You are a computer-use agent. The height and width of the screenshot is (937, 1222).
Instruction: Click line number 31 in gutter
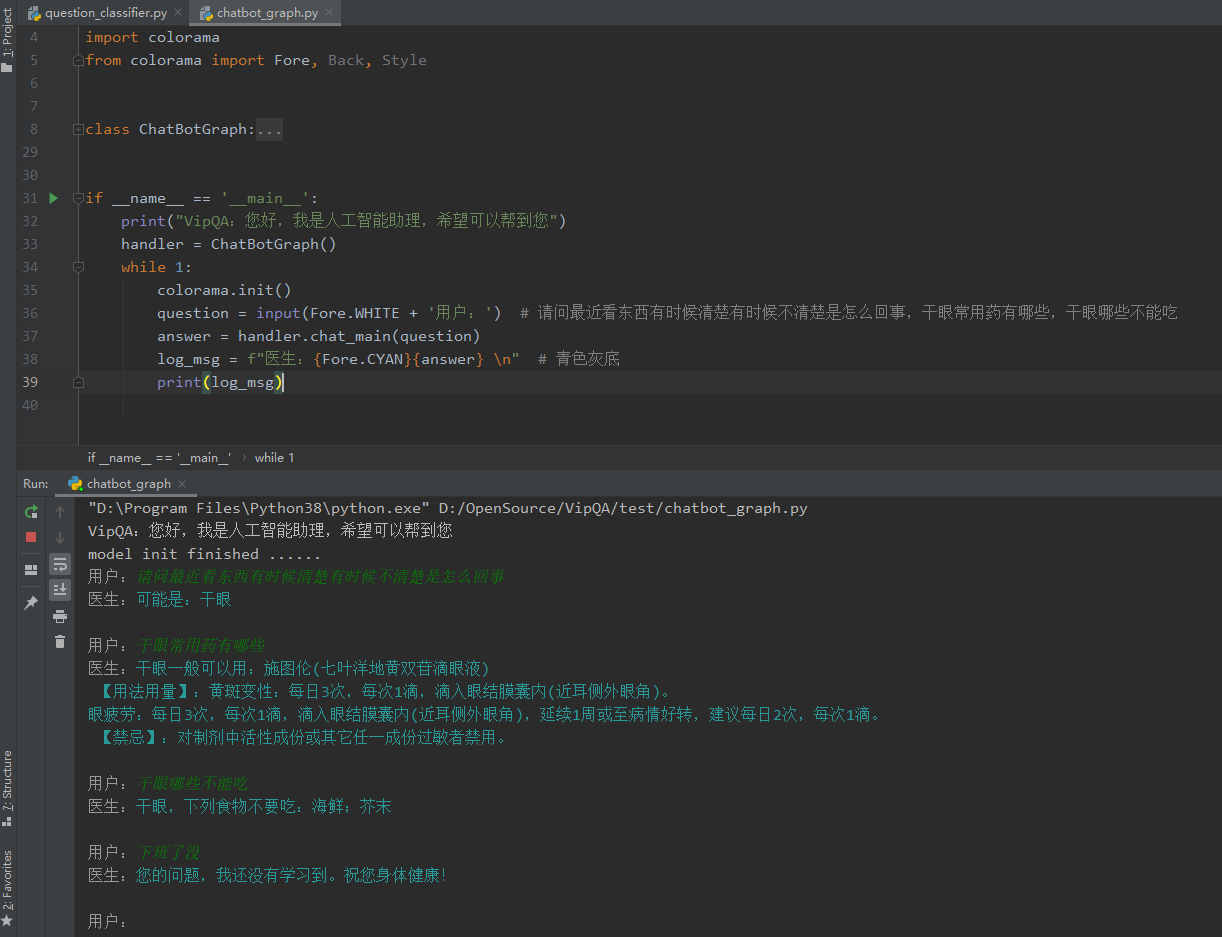click(29, 198)
